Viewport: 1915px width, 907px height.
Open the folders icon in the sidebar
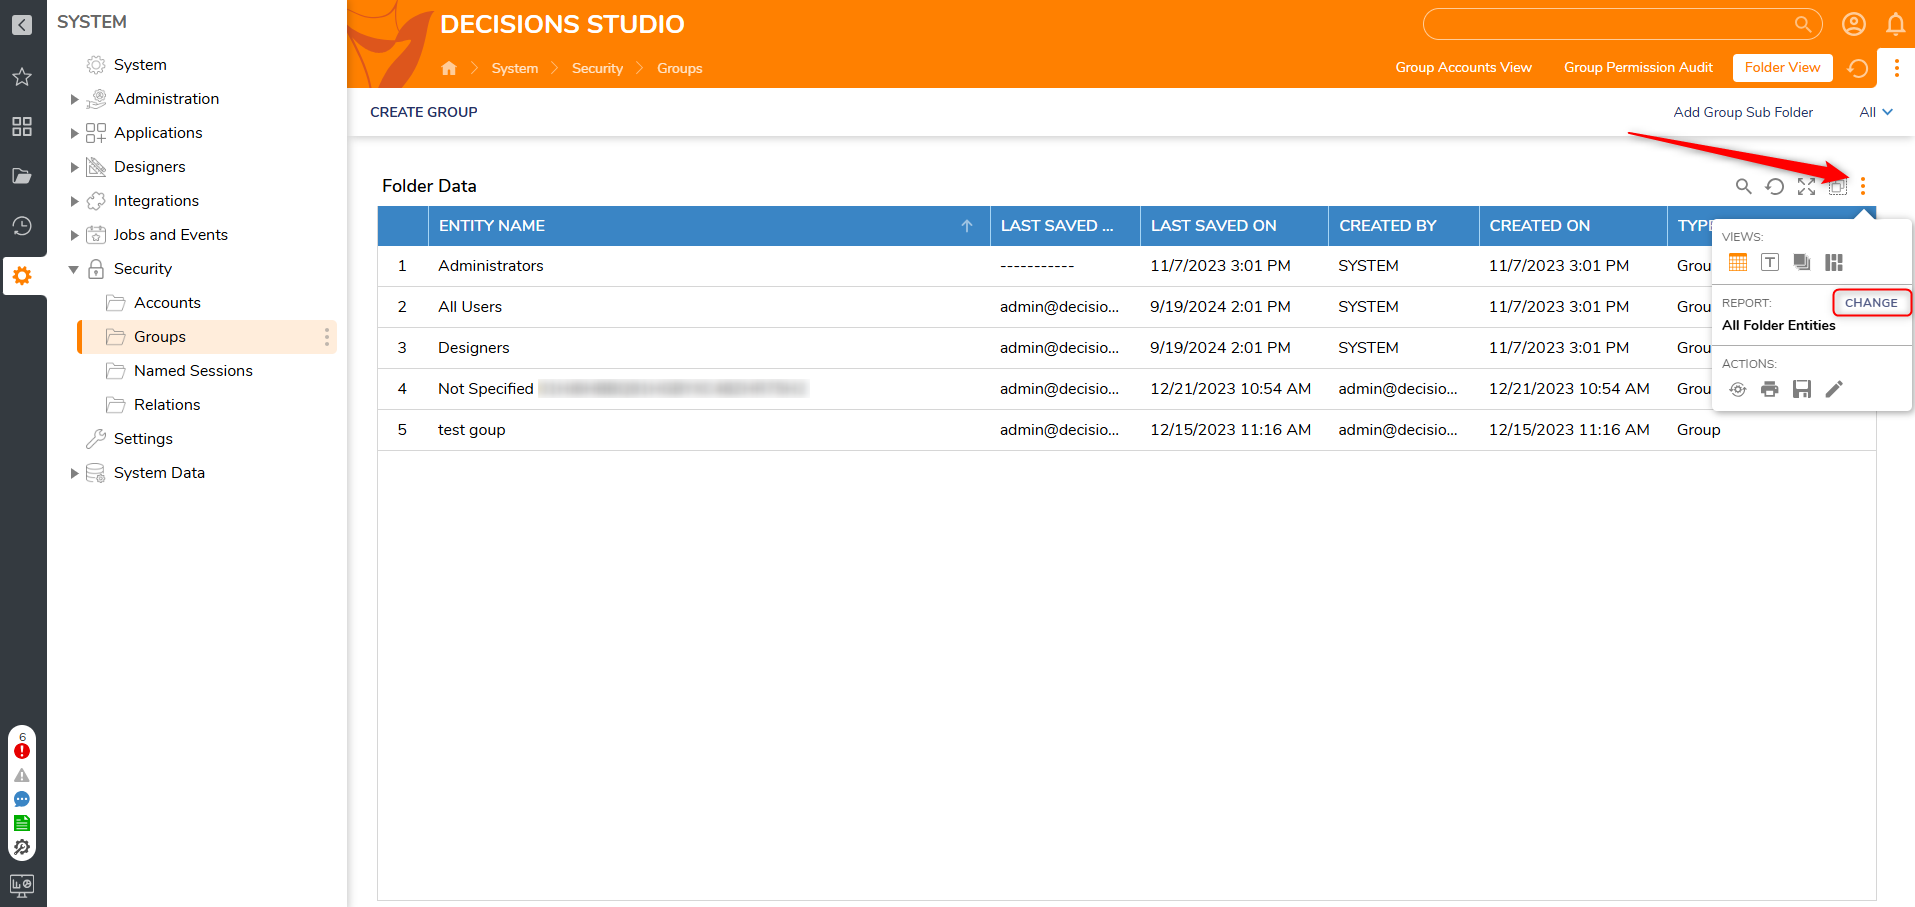(x=22, y=176)
